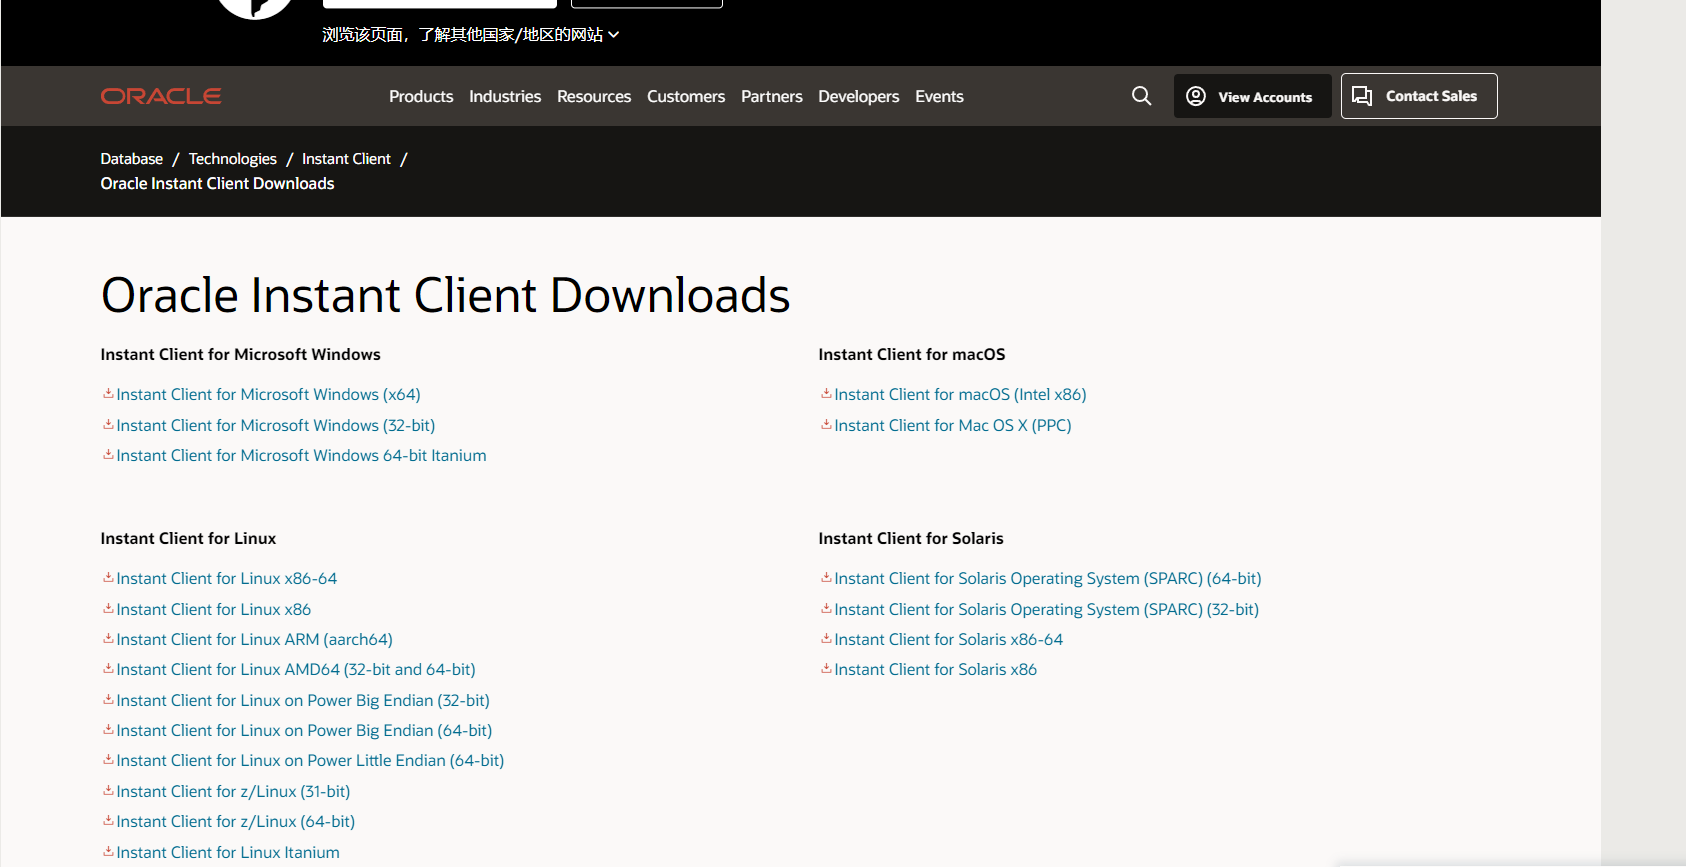Click the Instant Client for macOS heading
The width and height of the screenshot is (1686, 867).
pos(912,355)
